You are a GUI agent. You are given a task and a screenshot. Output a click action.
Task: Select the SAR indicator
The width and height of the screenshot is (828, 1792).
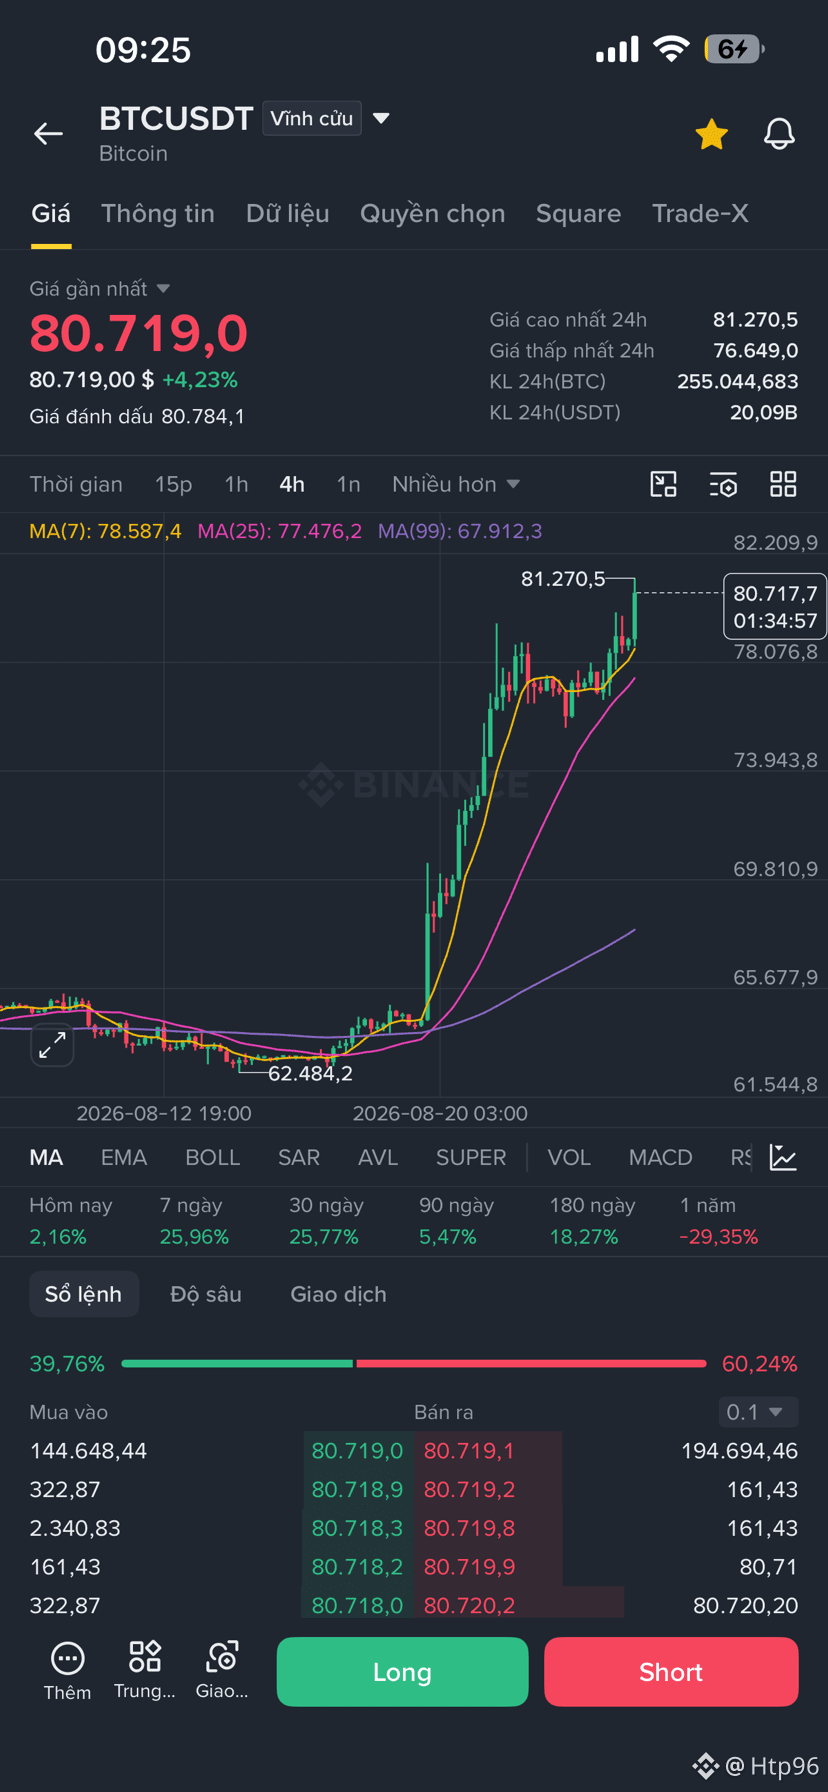coord(299,1157)
